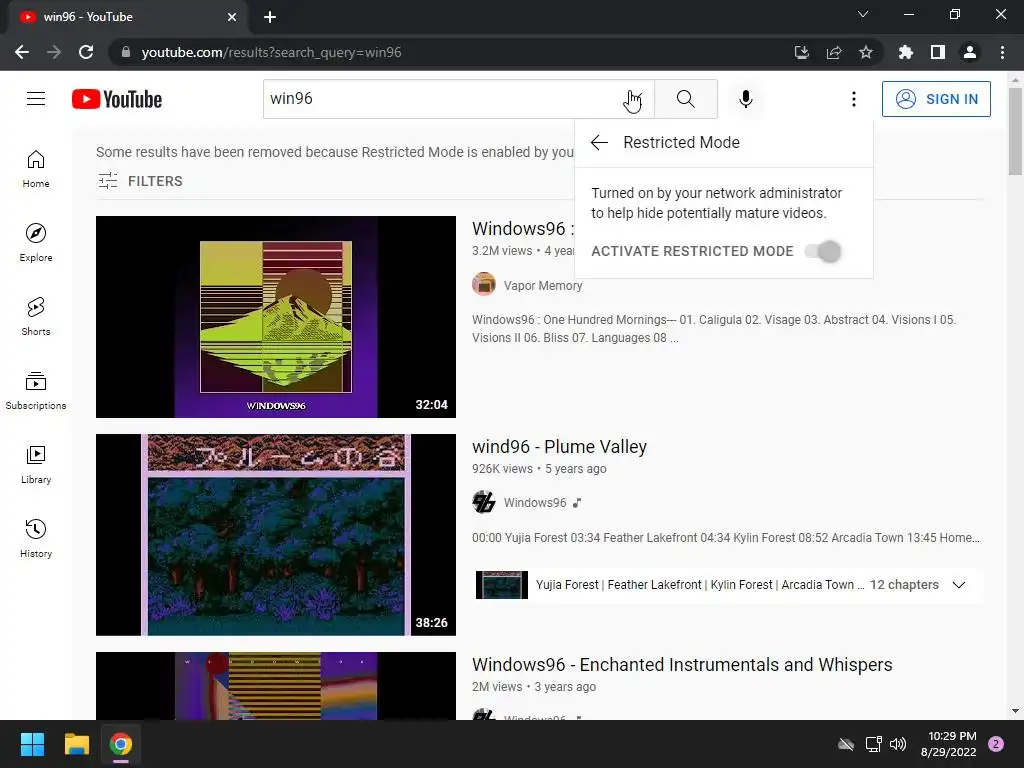The width and height of the screenshot is (1024, 768).
Task: Open a new browser tab
Action: tap(270, 17)
